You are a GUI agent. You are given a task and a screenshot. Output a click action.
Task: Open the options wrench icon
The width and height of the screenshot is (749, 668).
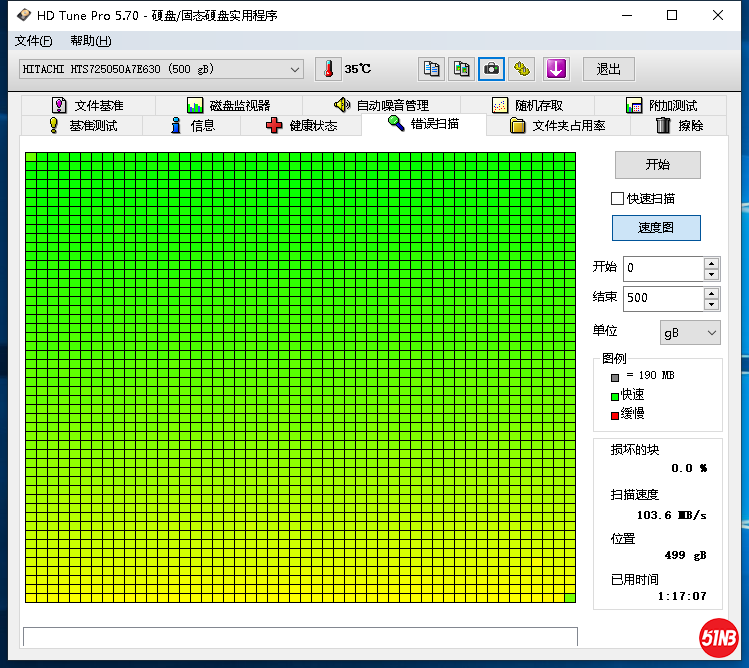click(x=522, y=69)
